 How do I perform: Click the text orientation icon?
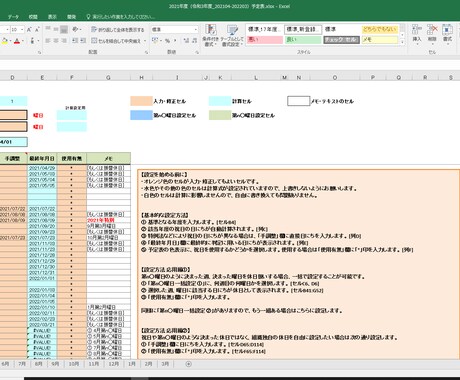(x=75, y=29)
